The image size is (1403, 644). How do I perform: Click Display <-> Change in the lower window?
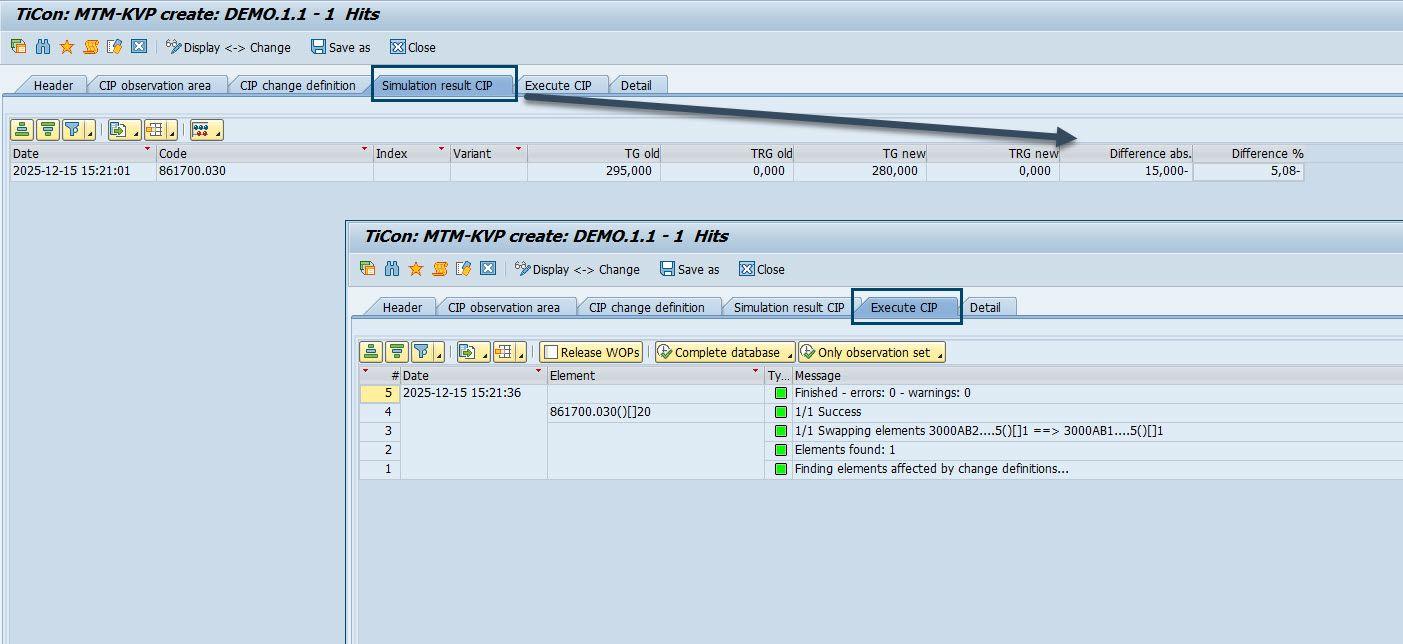577,269
